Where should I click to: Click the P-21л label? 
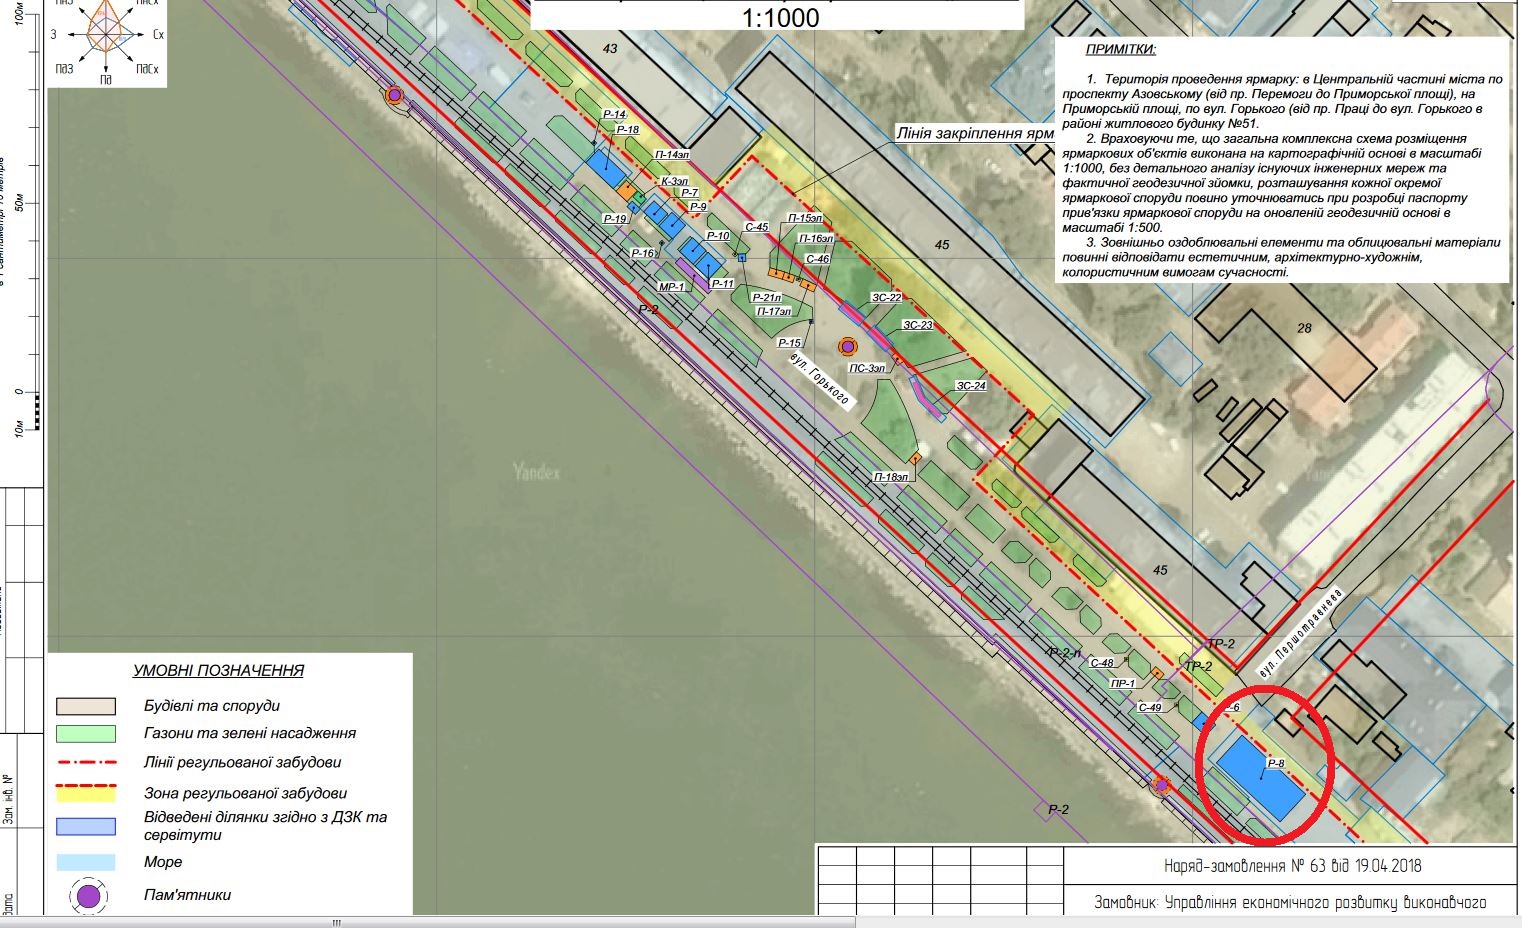[x=767, y=298]
